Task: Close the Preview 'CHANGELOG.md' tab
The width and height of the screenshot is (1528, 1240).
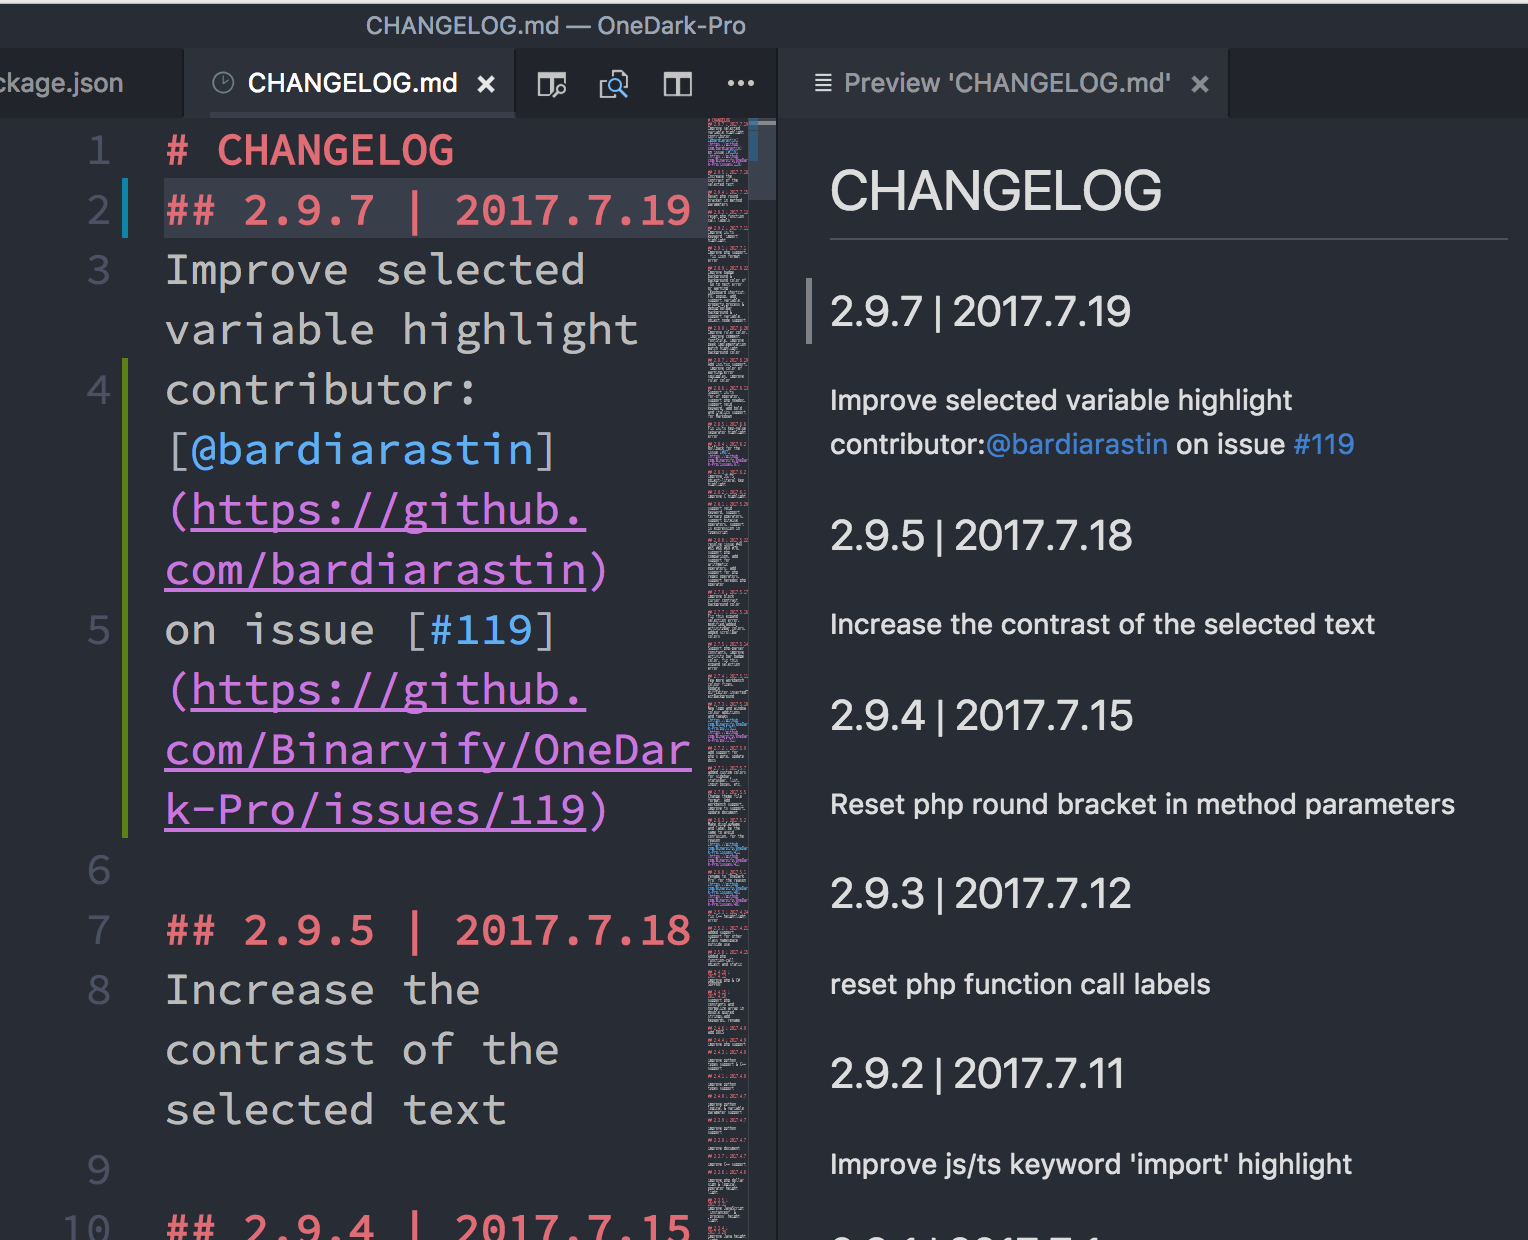Action: 1200,84
